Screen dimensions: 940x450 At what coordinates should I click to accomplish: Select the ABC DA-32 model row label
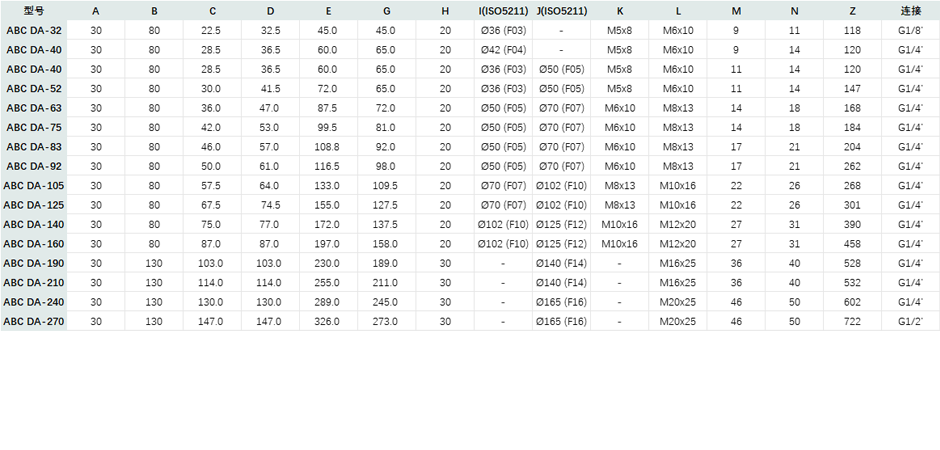(33, 31)
